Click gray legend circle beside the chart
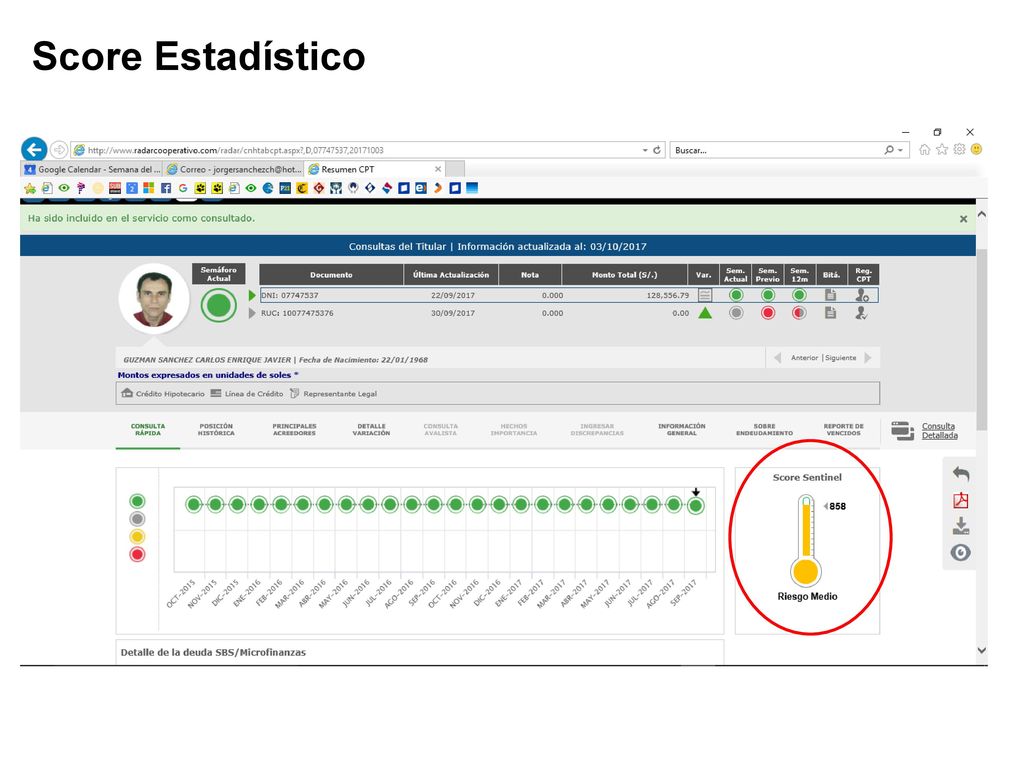 click(137, 519)
